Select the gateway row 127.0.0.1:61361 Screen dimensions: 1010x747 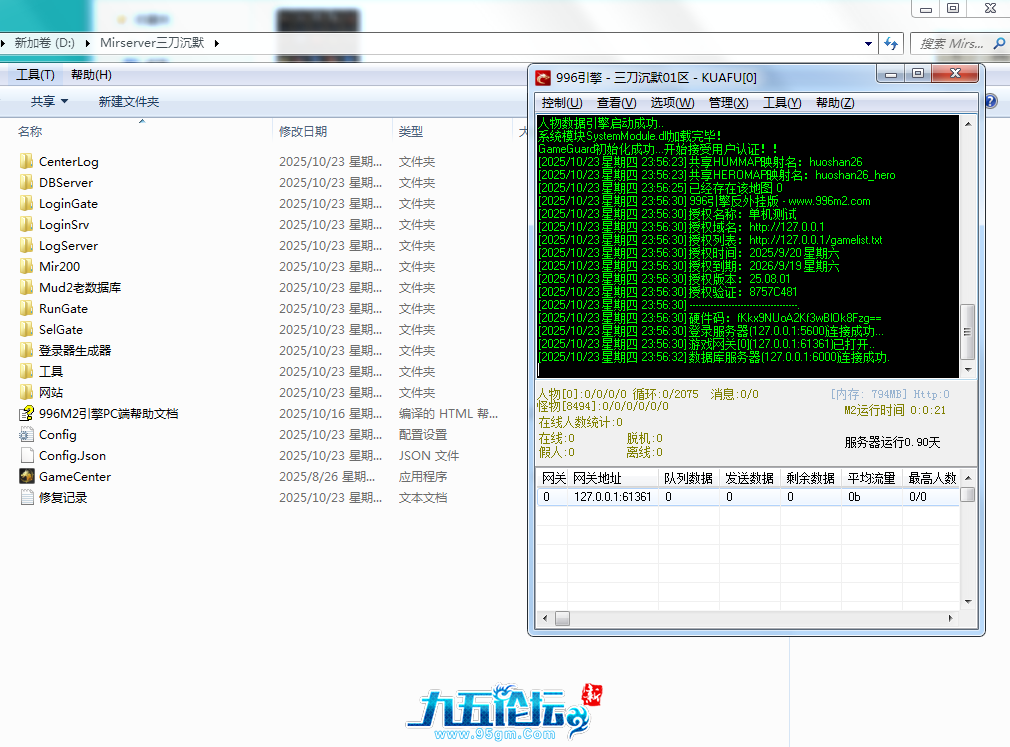pos(612,497)
